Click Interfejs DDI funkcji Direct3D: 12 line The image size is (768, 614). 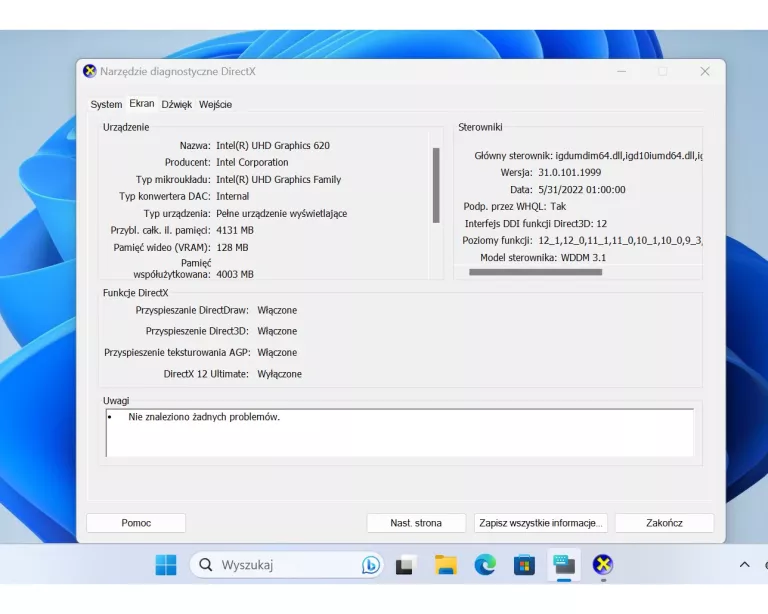(x=536, y=224)
